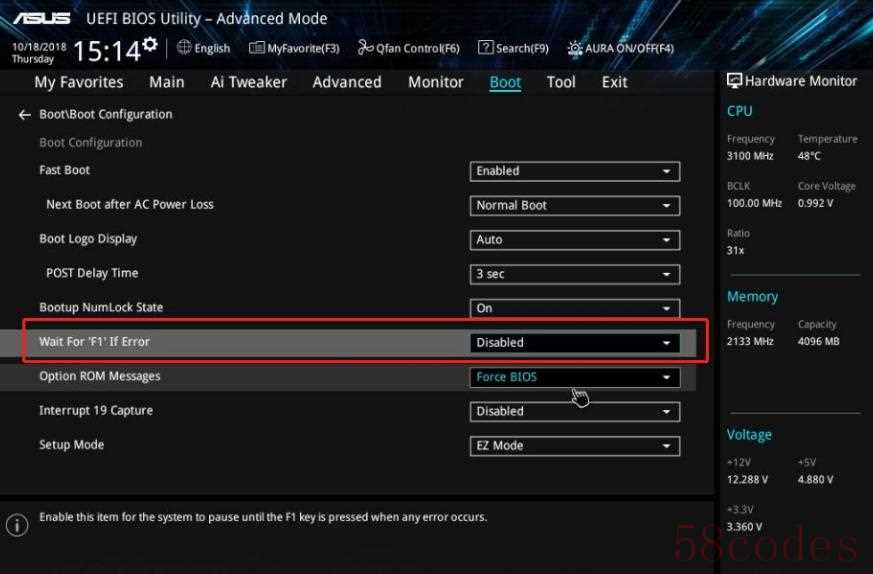
Task: Open Wait For 'F1' If Error dropdown
Action: tap(574, 342)
